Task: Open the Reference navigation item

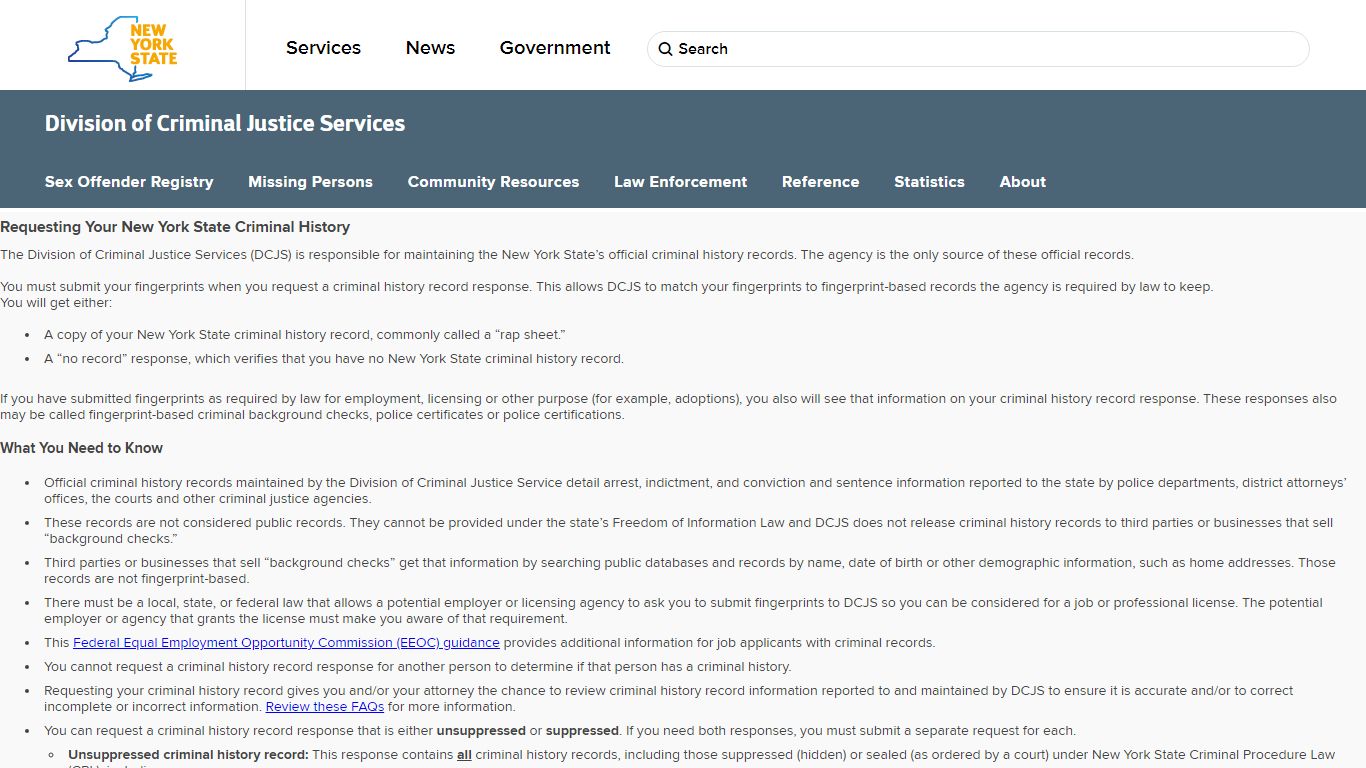Action: click(820, 182)
